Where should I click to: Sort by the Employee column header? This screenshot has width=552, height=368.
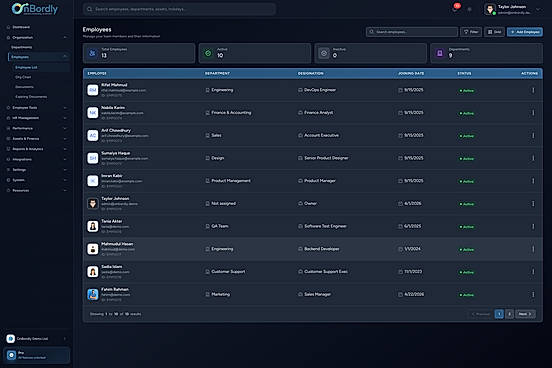coord(97,73)
